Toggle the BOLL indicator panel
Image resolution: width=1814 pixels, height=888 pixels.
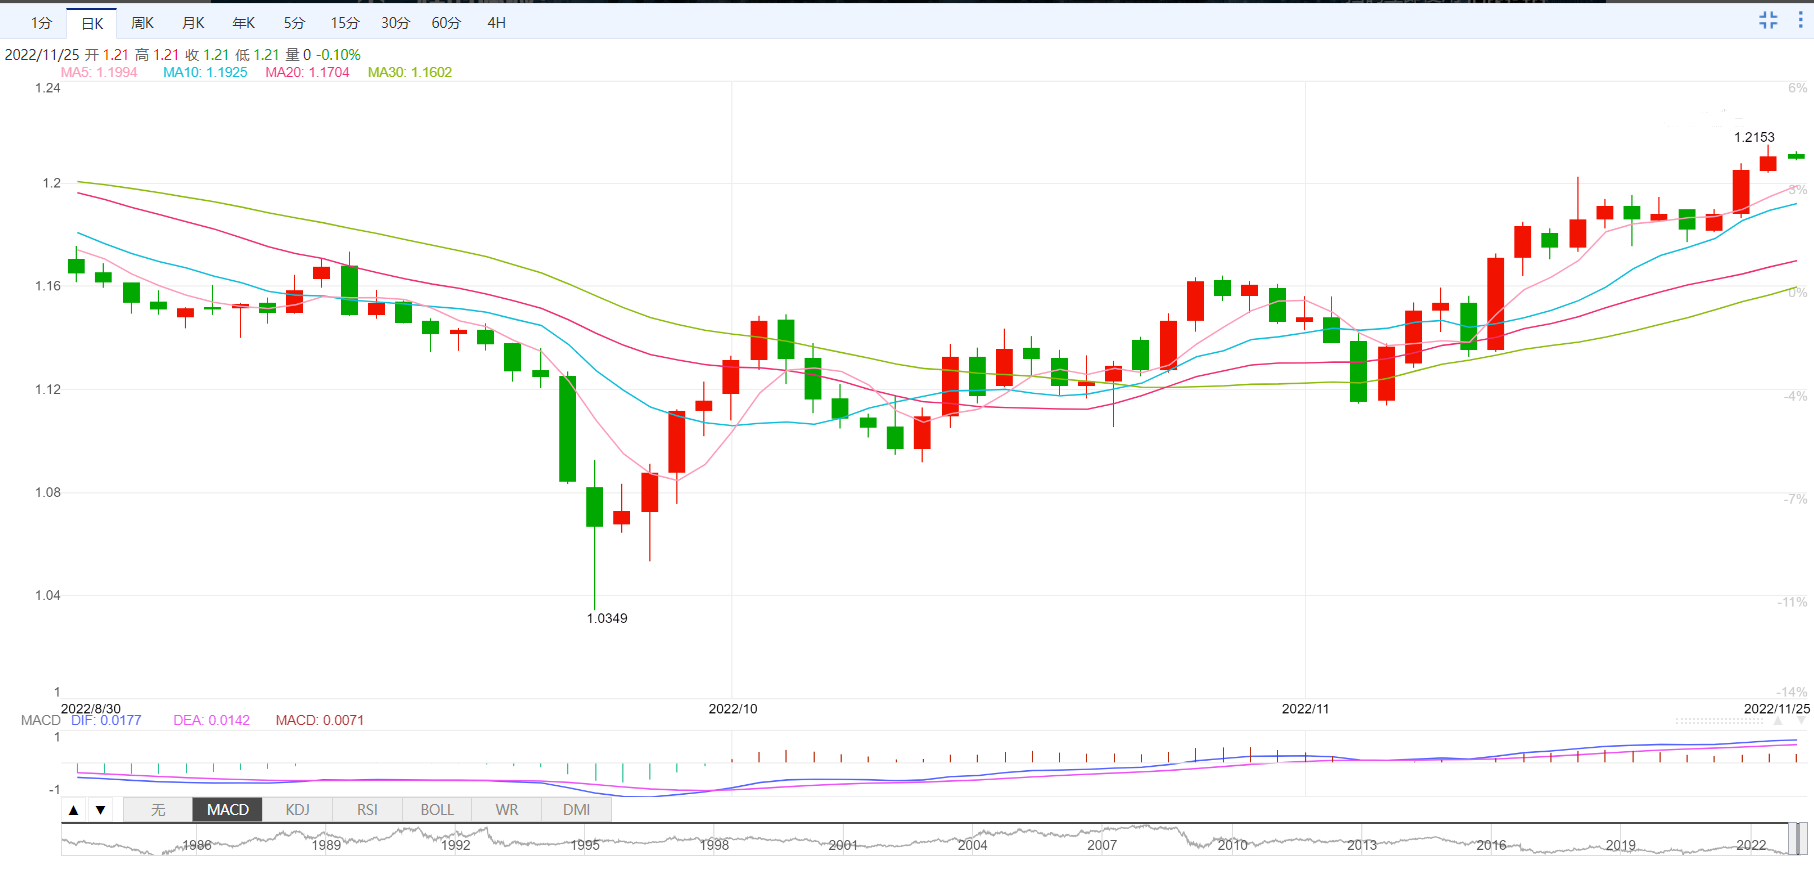pos(437,810)
